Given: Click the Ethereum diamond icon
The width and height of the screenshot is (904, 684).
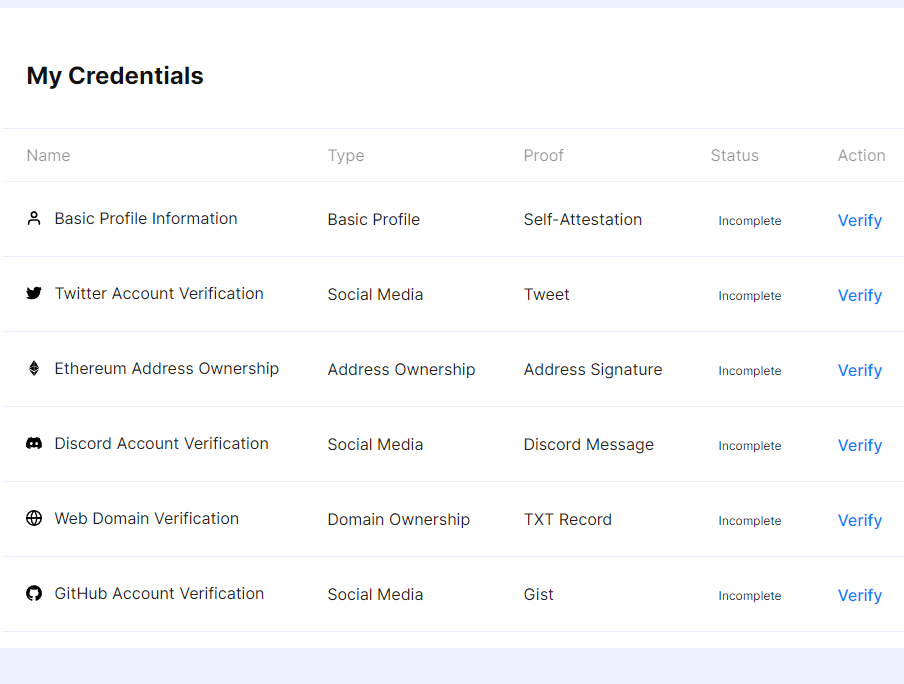Looking at the screenshot, I should pyautogui.click(x=34, y=368).
